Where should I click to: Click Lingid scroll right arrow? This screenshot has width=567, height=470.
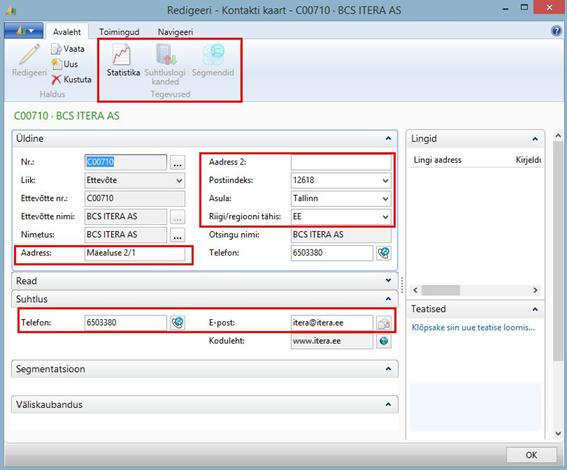[x=535, y=290]
